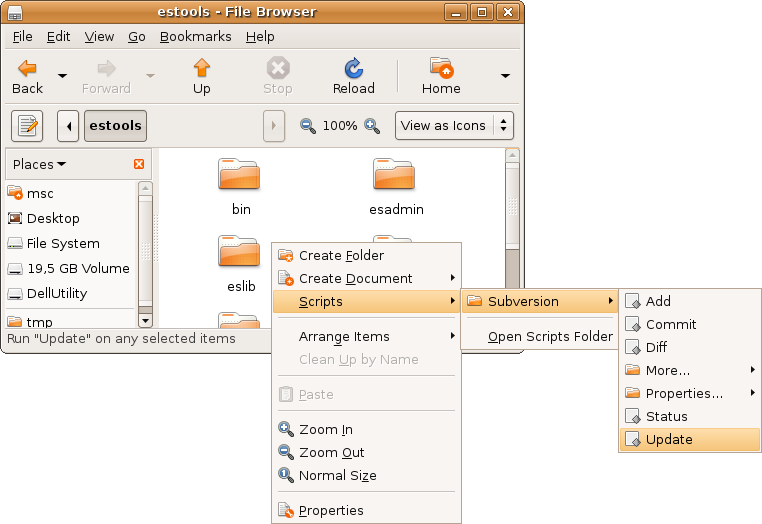
Task: Open the bin folder icon
Action: click(239, 174)
